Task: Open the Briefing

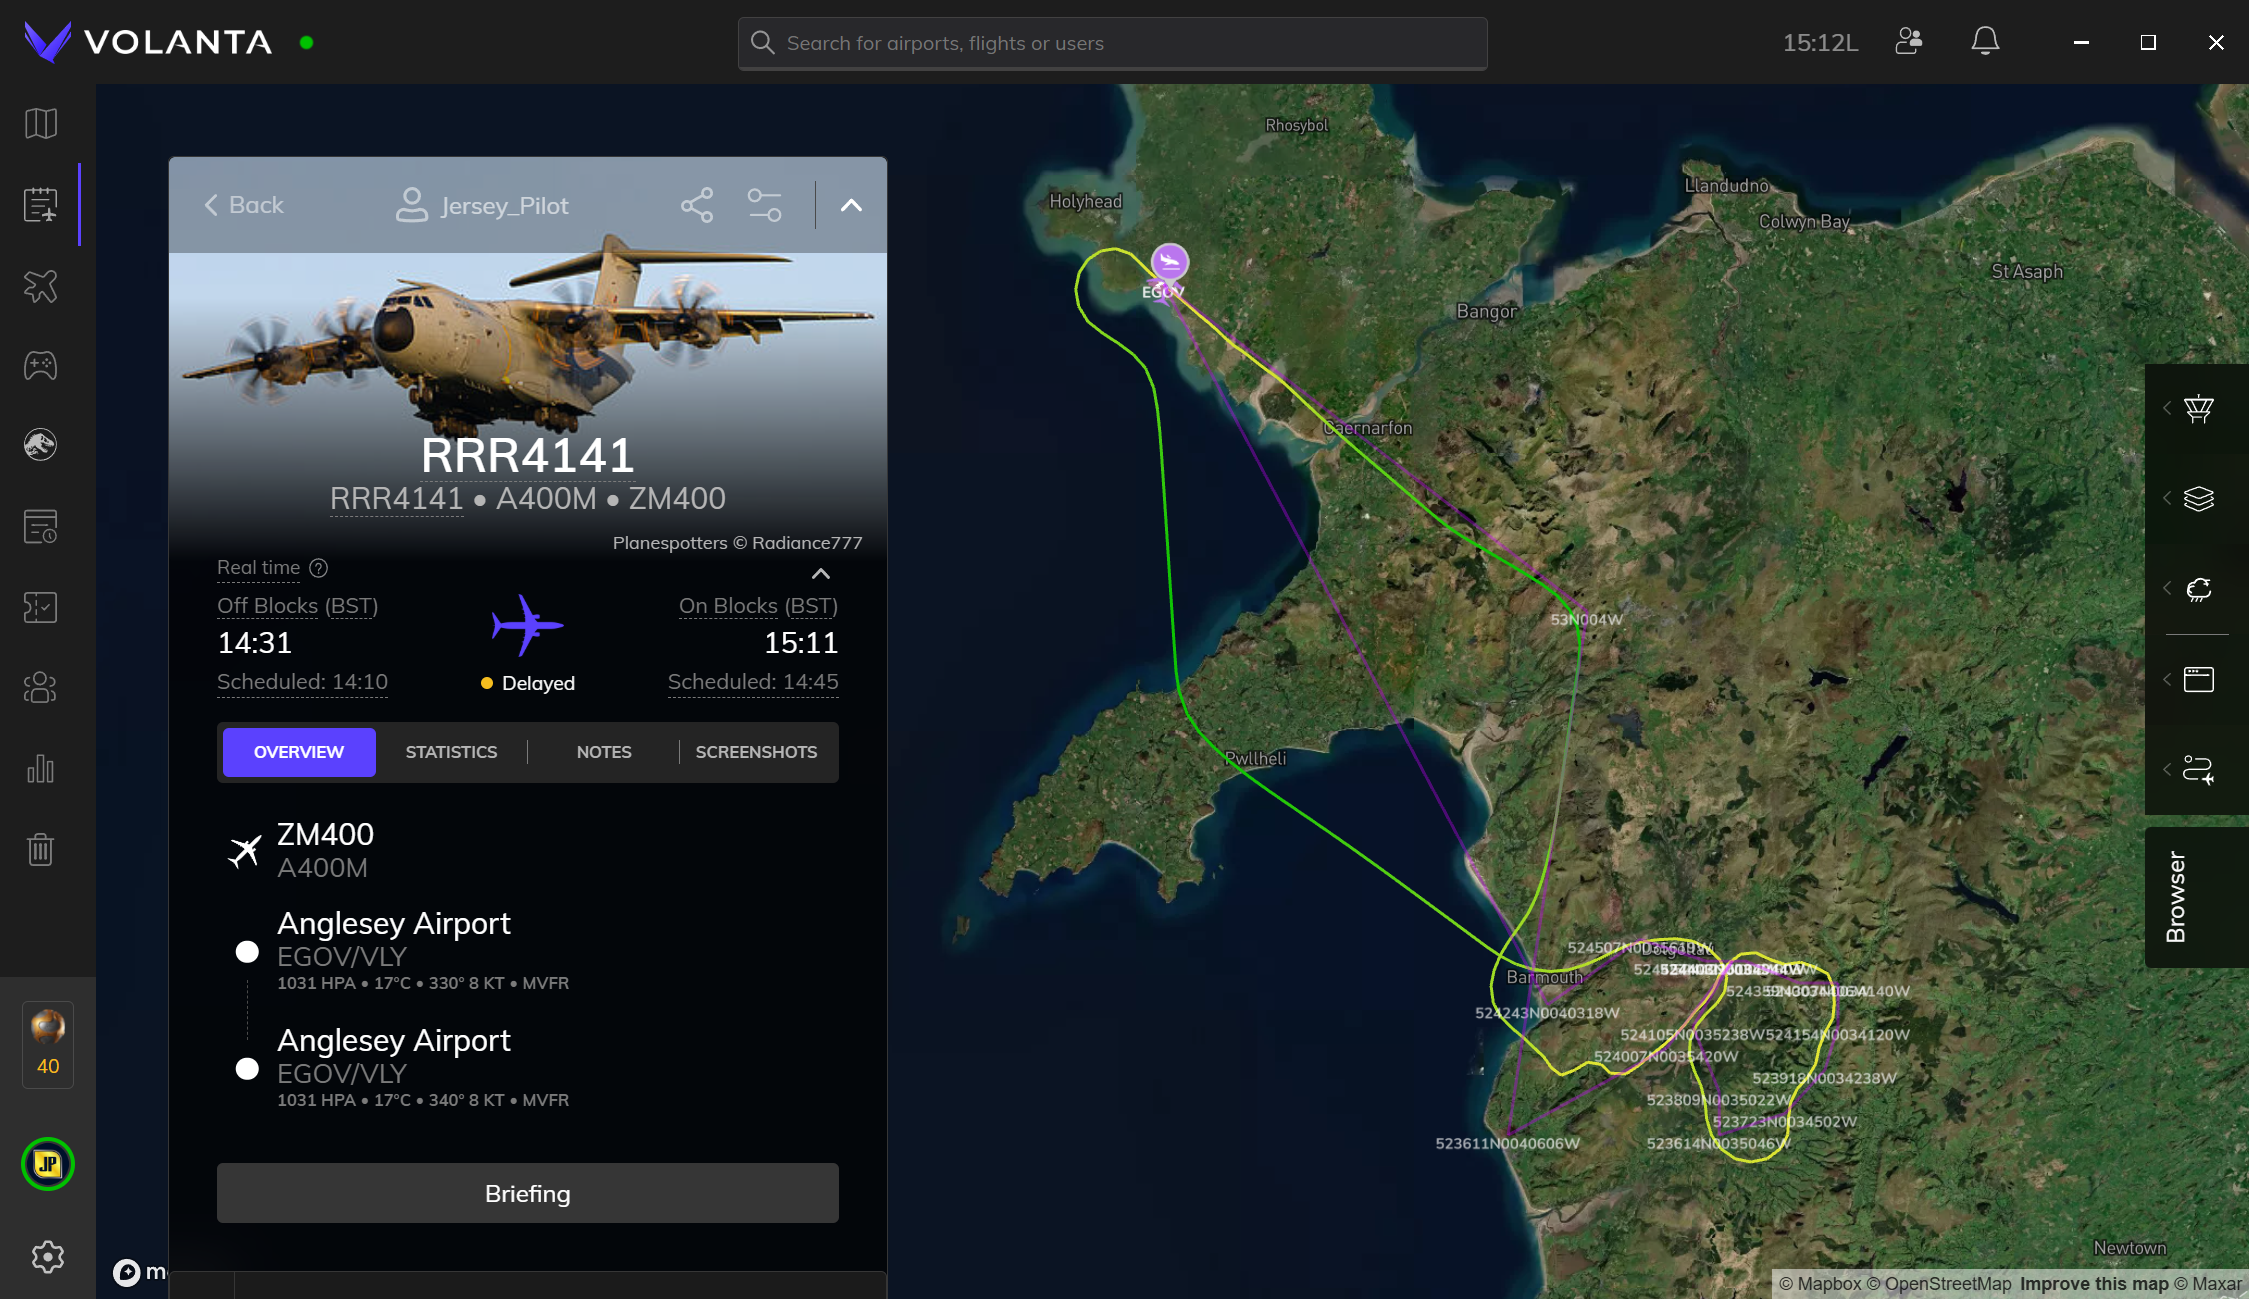Action: (528, 1193)
